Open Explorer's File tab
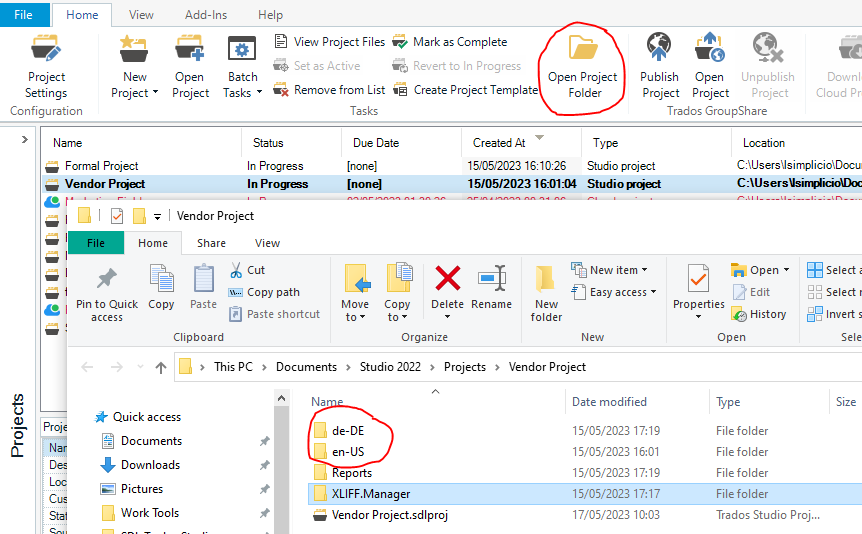 click(96, 243)
